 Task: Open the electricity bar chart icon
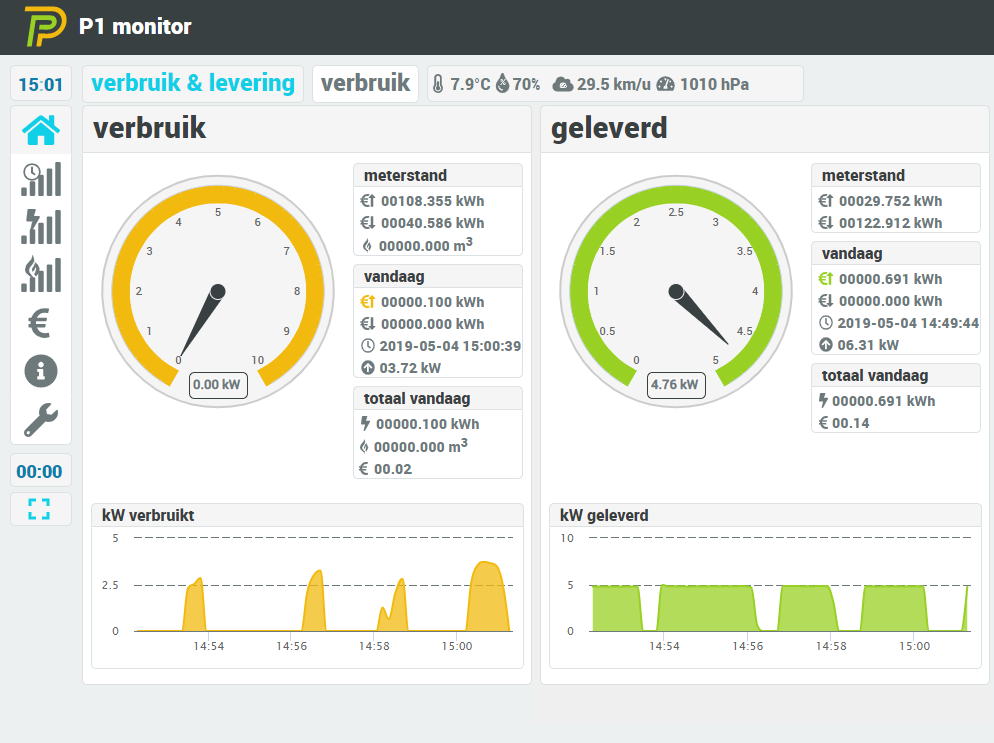point(41,226)
